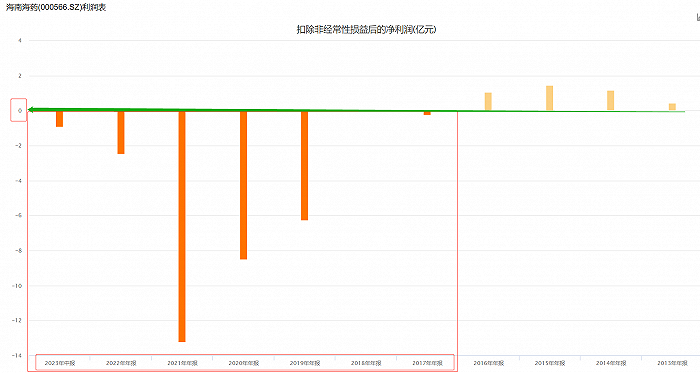Screen dimensions: 700x373
Task: Click the 2014年年报 axis label
Action: coord(611,363)
